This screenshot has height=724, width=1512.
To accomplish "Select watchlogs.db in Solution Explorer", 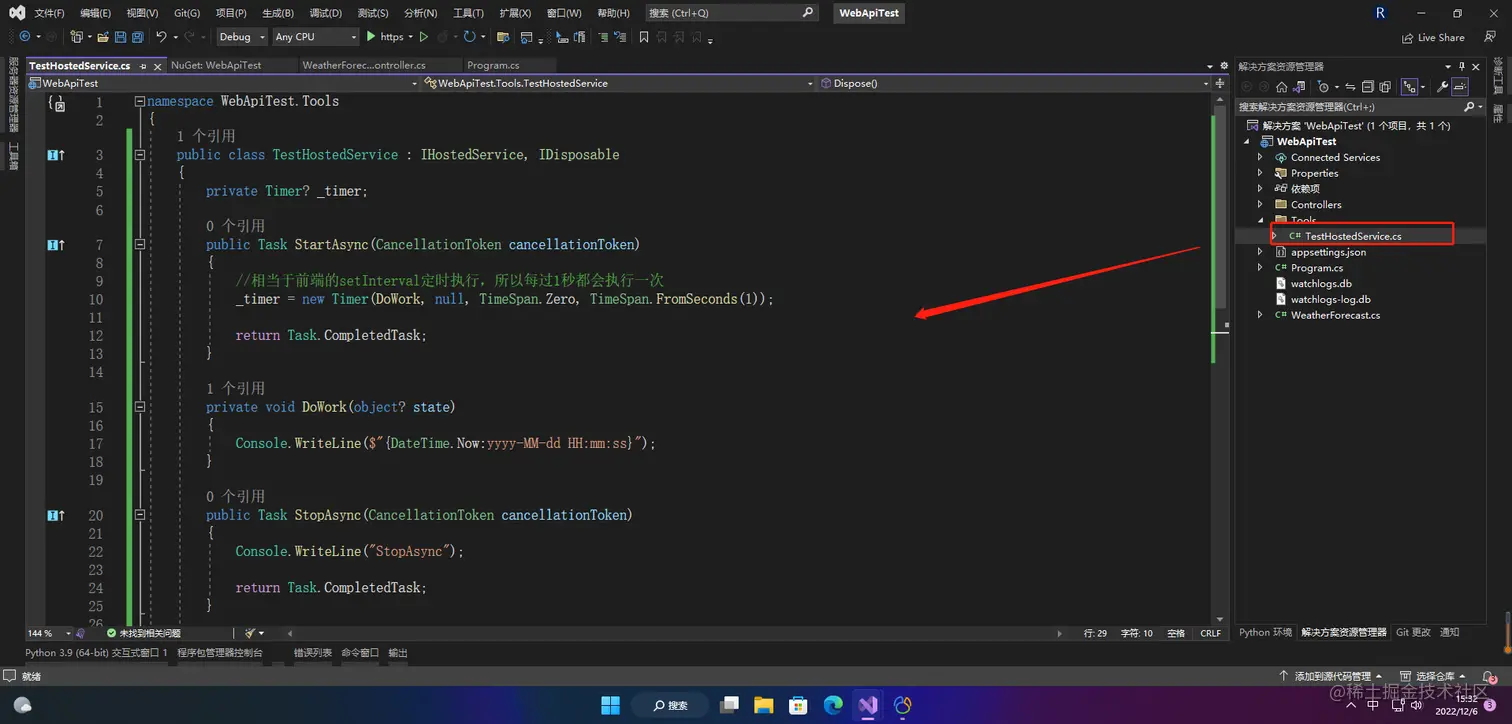I will [x=1321, y=284].
